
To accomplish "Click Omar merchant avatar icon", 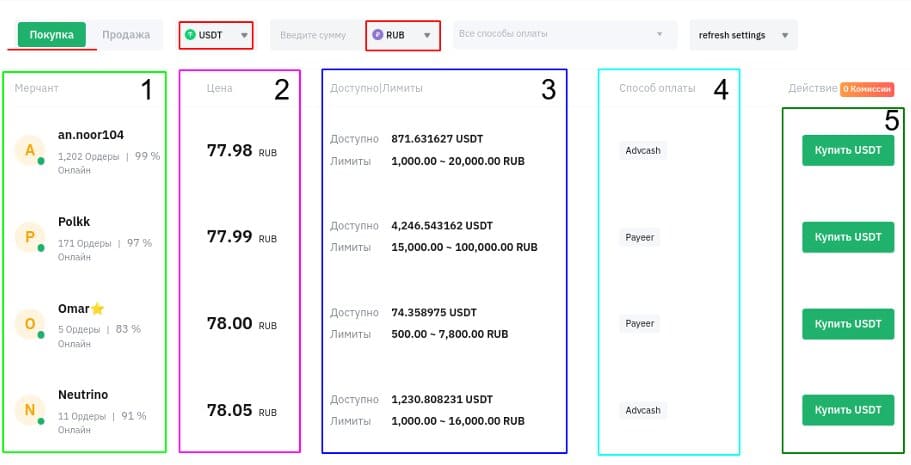I will pos(30,324).
